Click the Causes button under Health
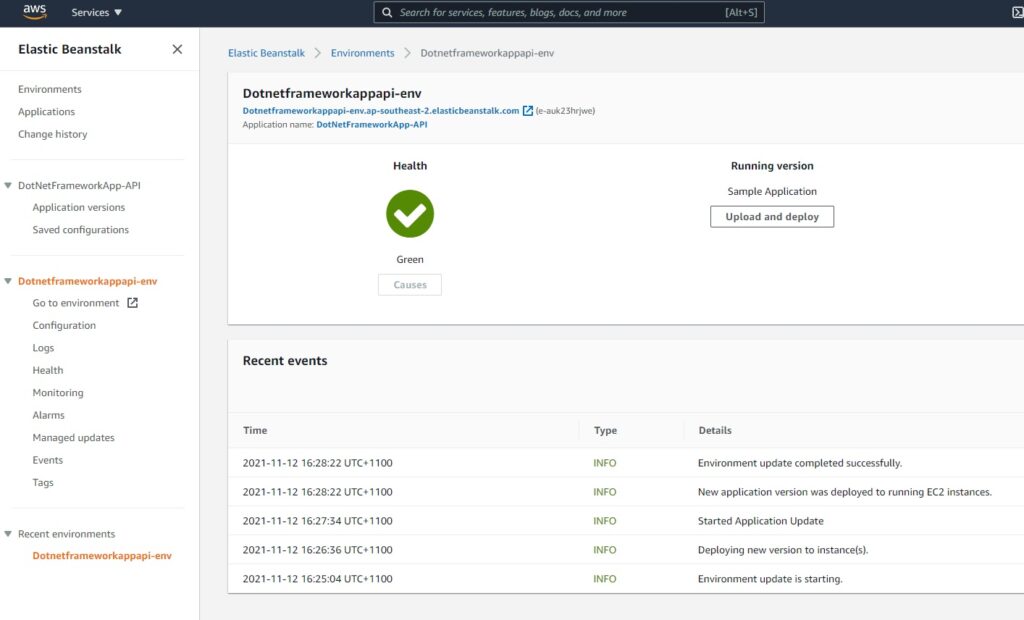This screenshot has height=620, width=1024. pos(409,284)
